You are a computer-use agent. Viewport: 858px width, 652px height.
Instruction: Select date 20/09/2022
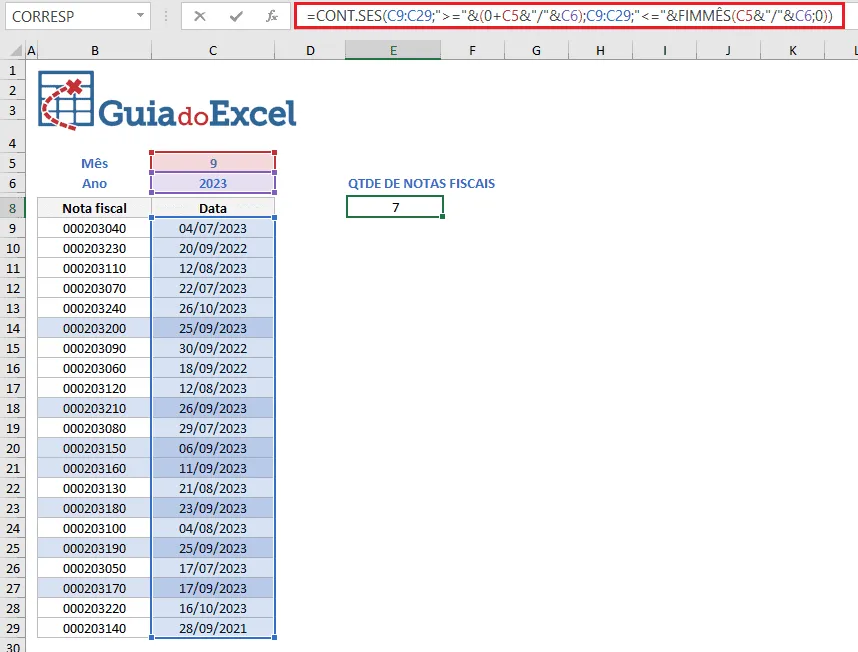point(213,248)
